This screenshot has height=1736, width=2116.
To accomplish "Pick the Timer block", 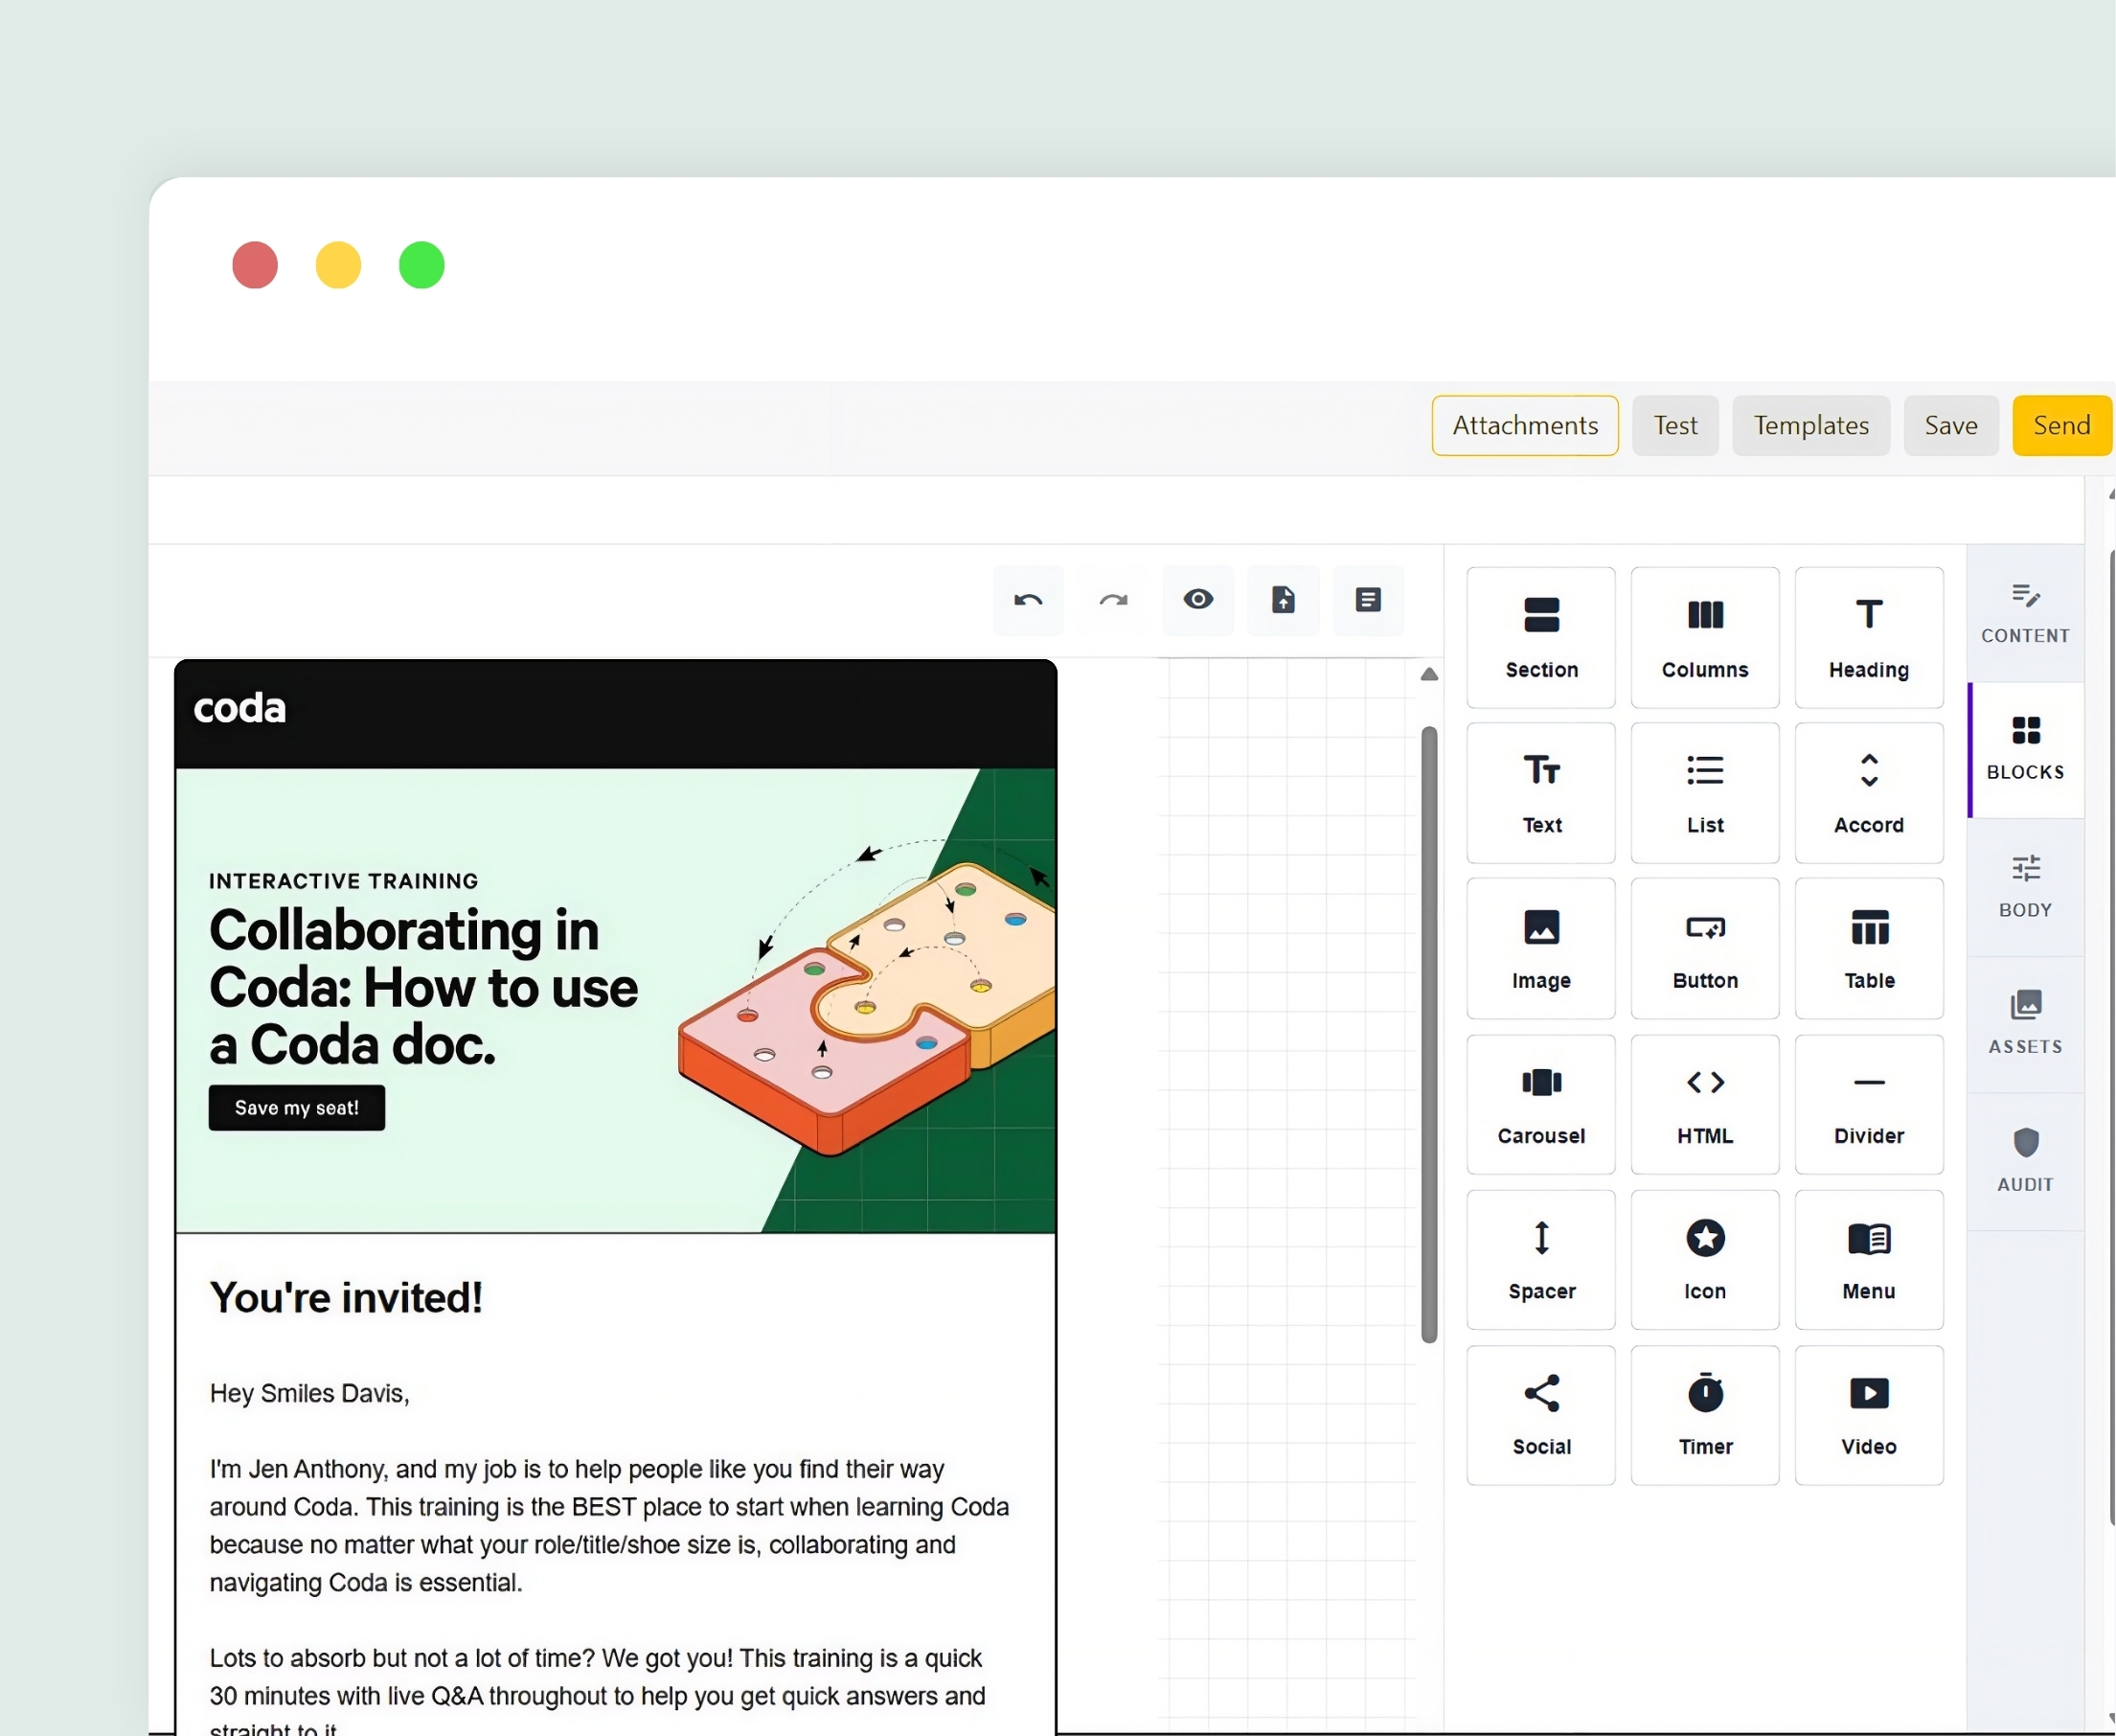I will point(1705,1415).
